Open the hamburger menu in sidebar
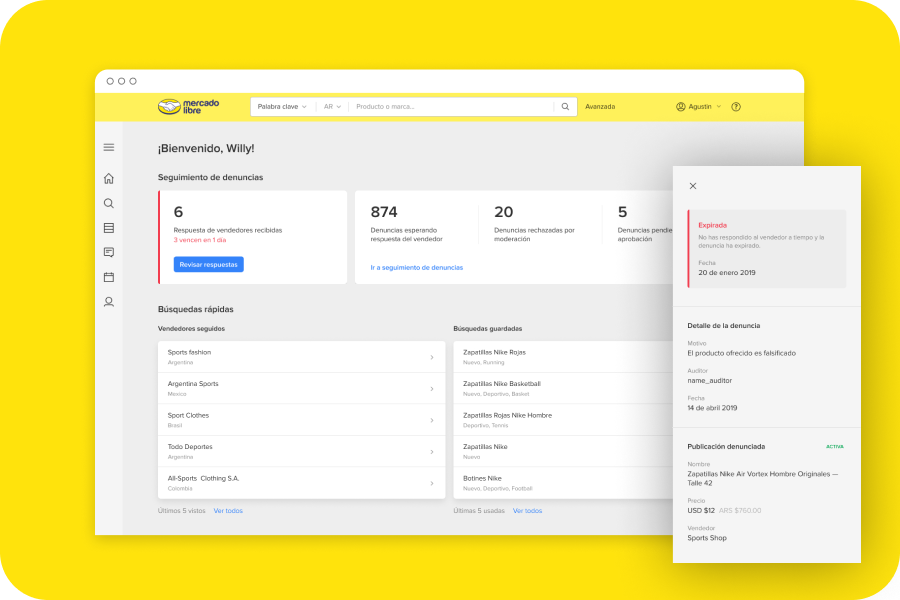Screen dimensions: 900x600 click(x=109, y=147)
